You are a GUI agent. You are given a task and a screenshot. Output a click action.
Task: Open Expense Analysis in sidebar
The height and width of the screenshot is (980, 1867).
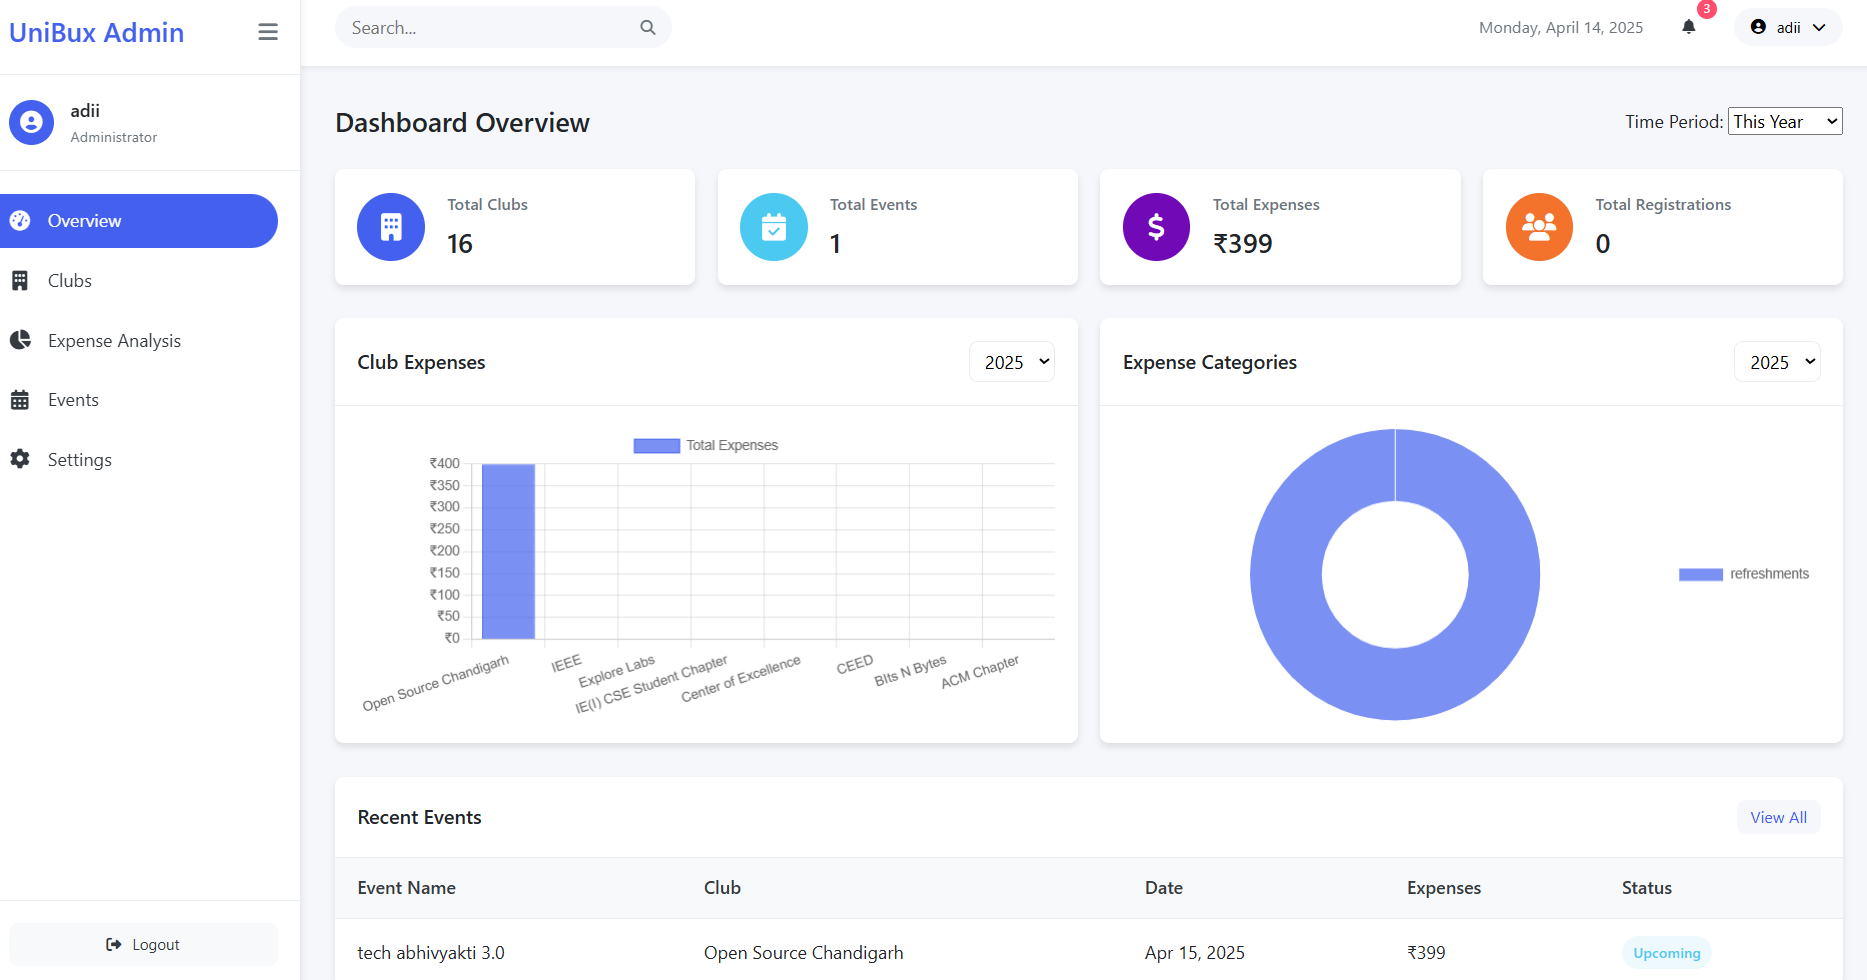tap(114, 341)
